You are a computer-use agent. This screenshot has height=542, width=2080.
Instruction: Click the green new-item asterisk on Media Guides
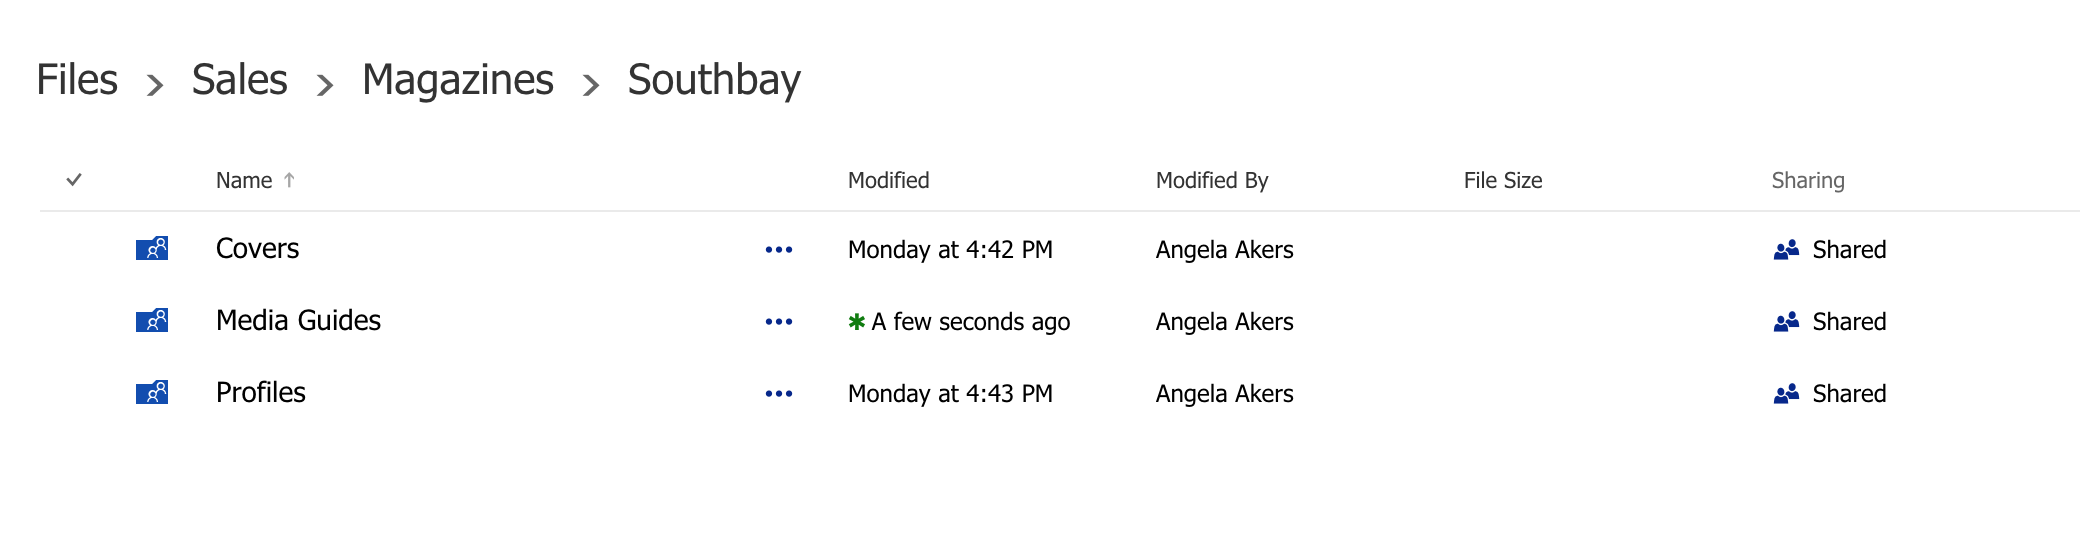pos(856,322)
